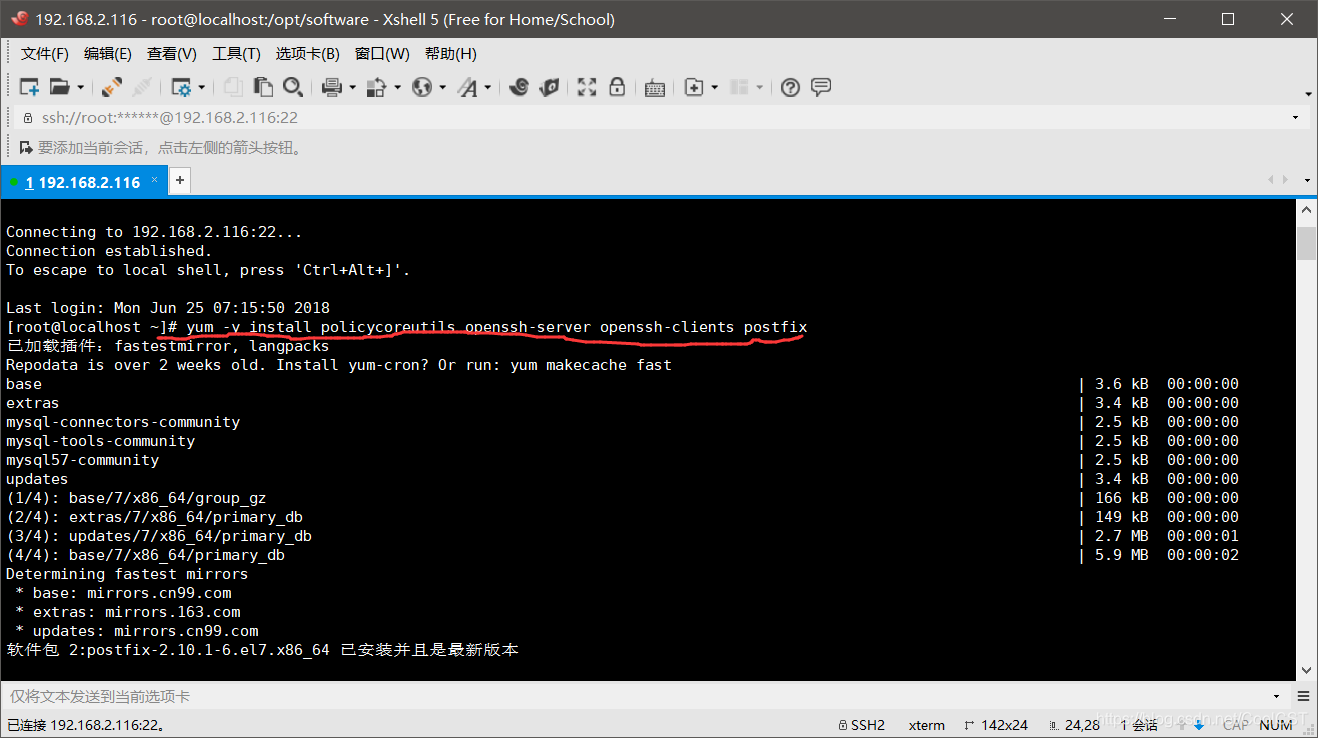Open the 查看(V) menu
This screenshot has height=738, width=1318.
pyautogui.click(x=172, y=54)
